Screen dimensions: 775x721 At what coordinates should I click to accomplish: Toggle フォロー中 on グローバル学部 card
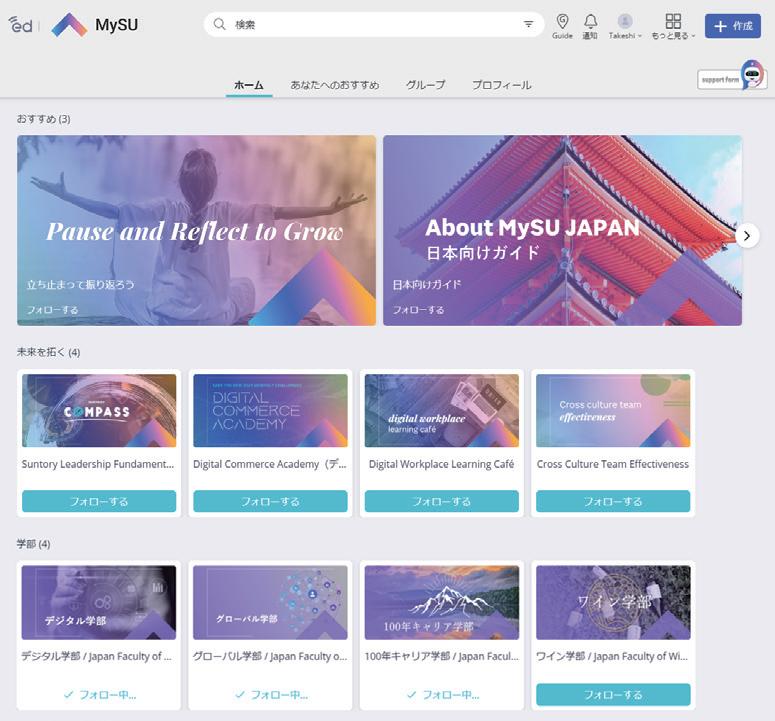pos(271,694)
